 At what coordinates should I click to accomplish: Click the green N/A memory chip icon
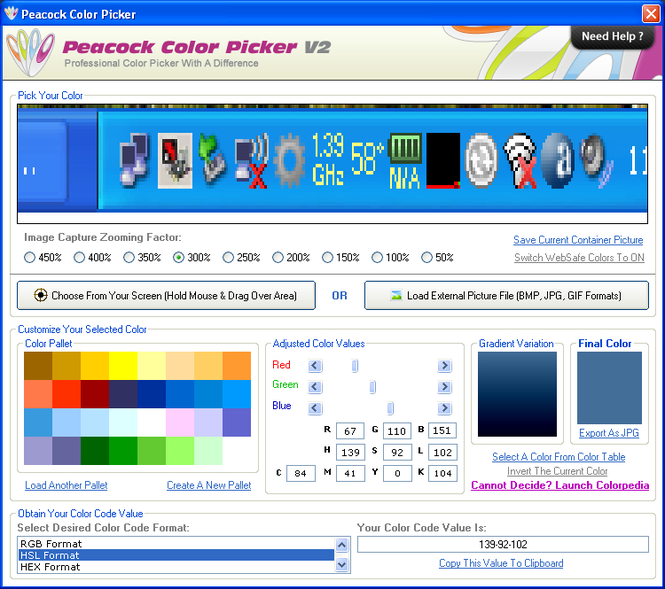[405, 160]
